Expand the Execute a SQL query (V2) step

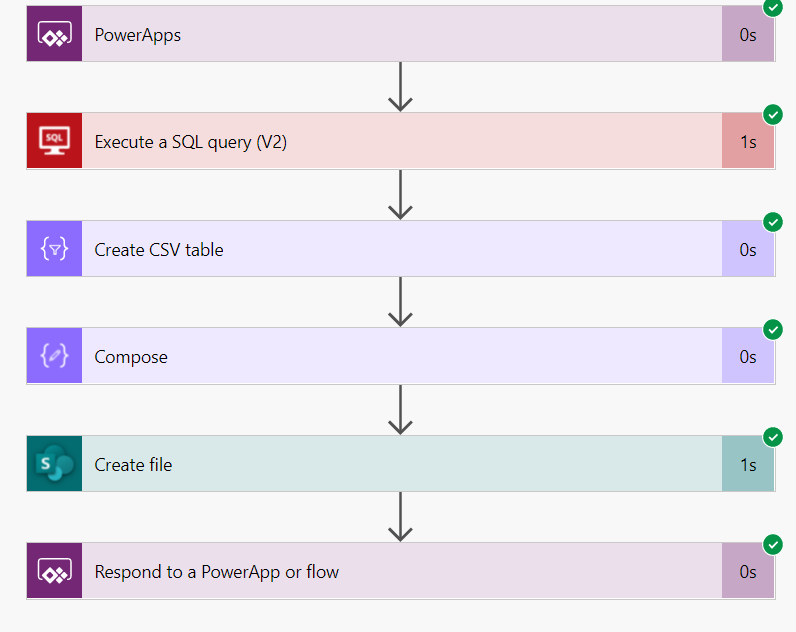(400, 142)
